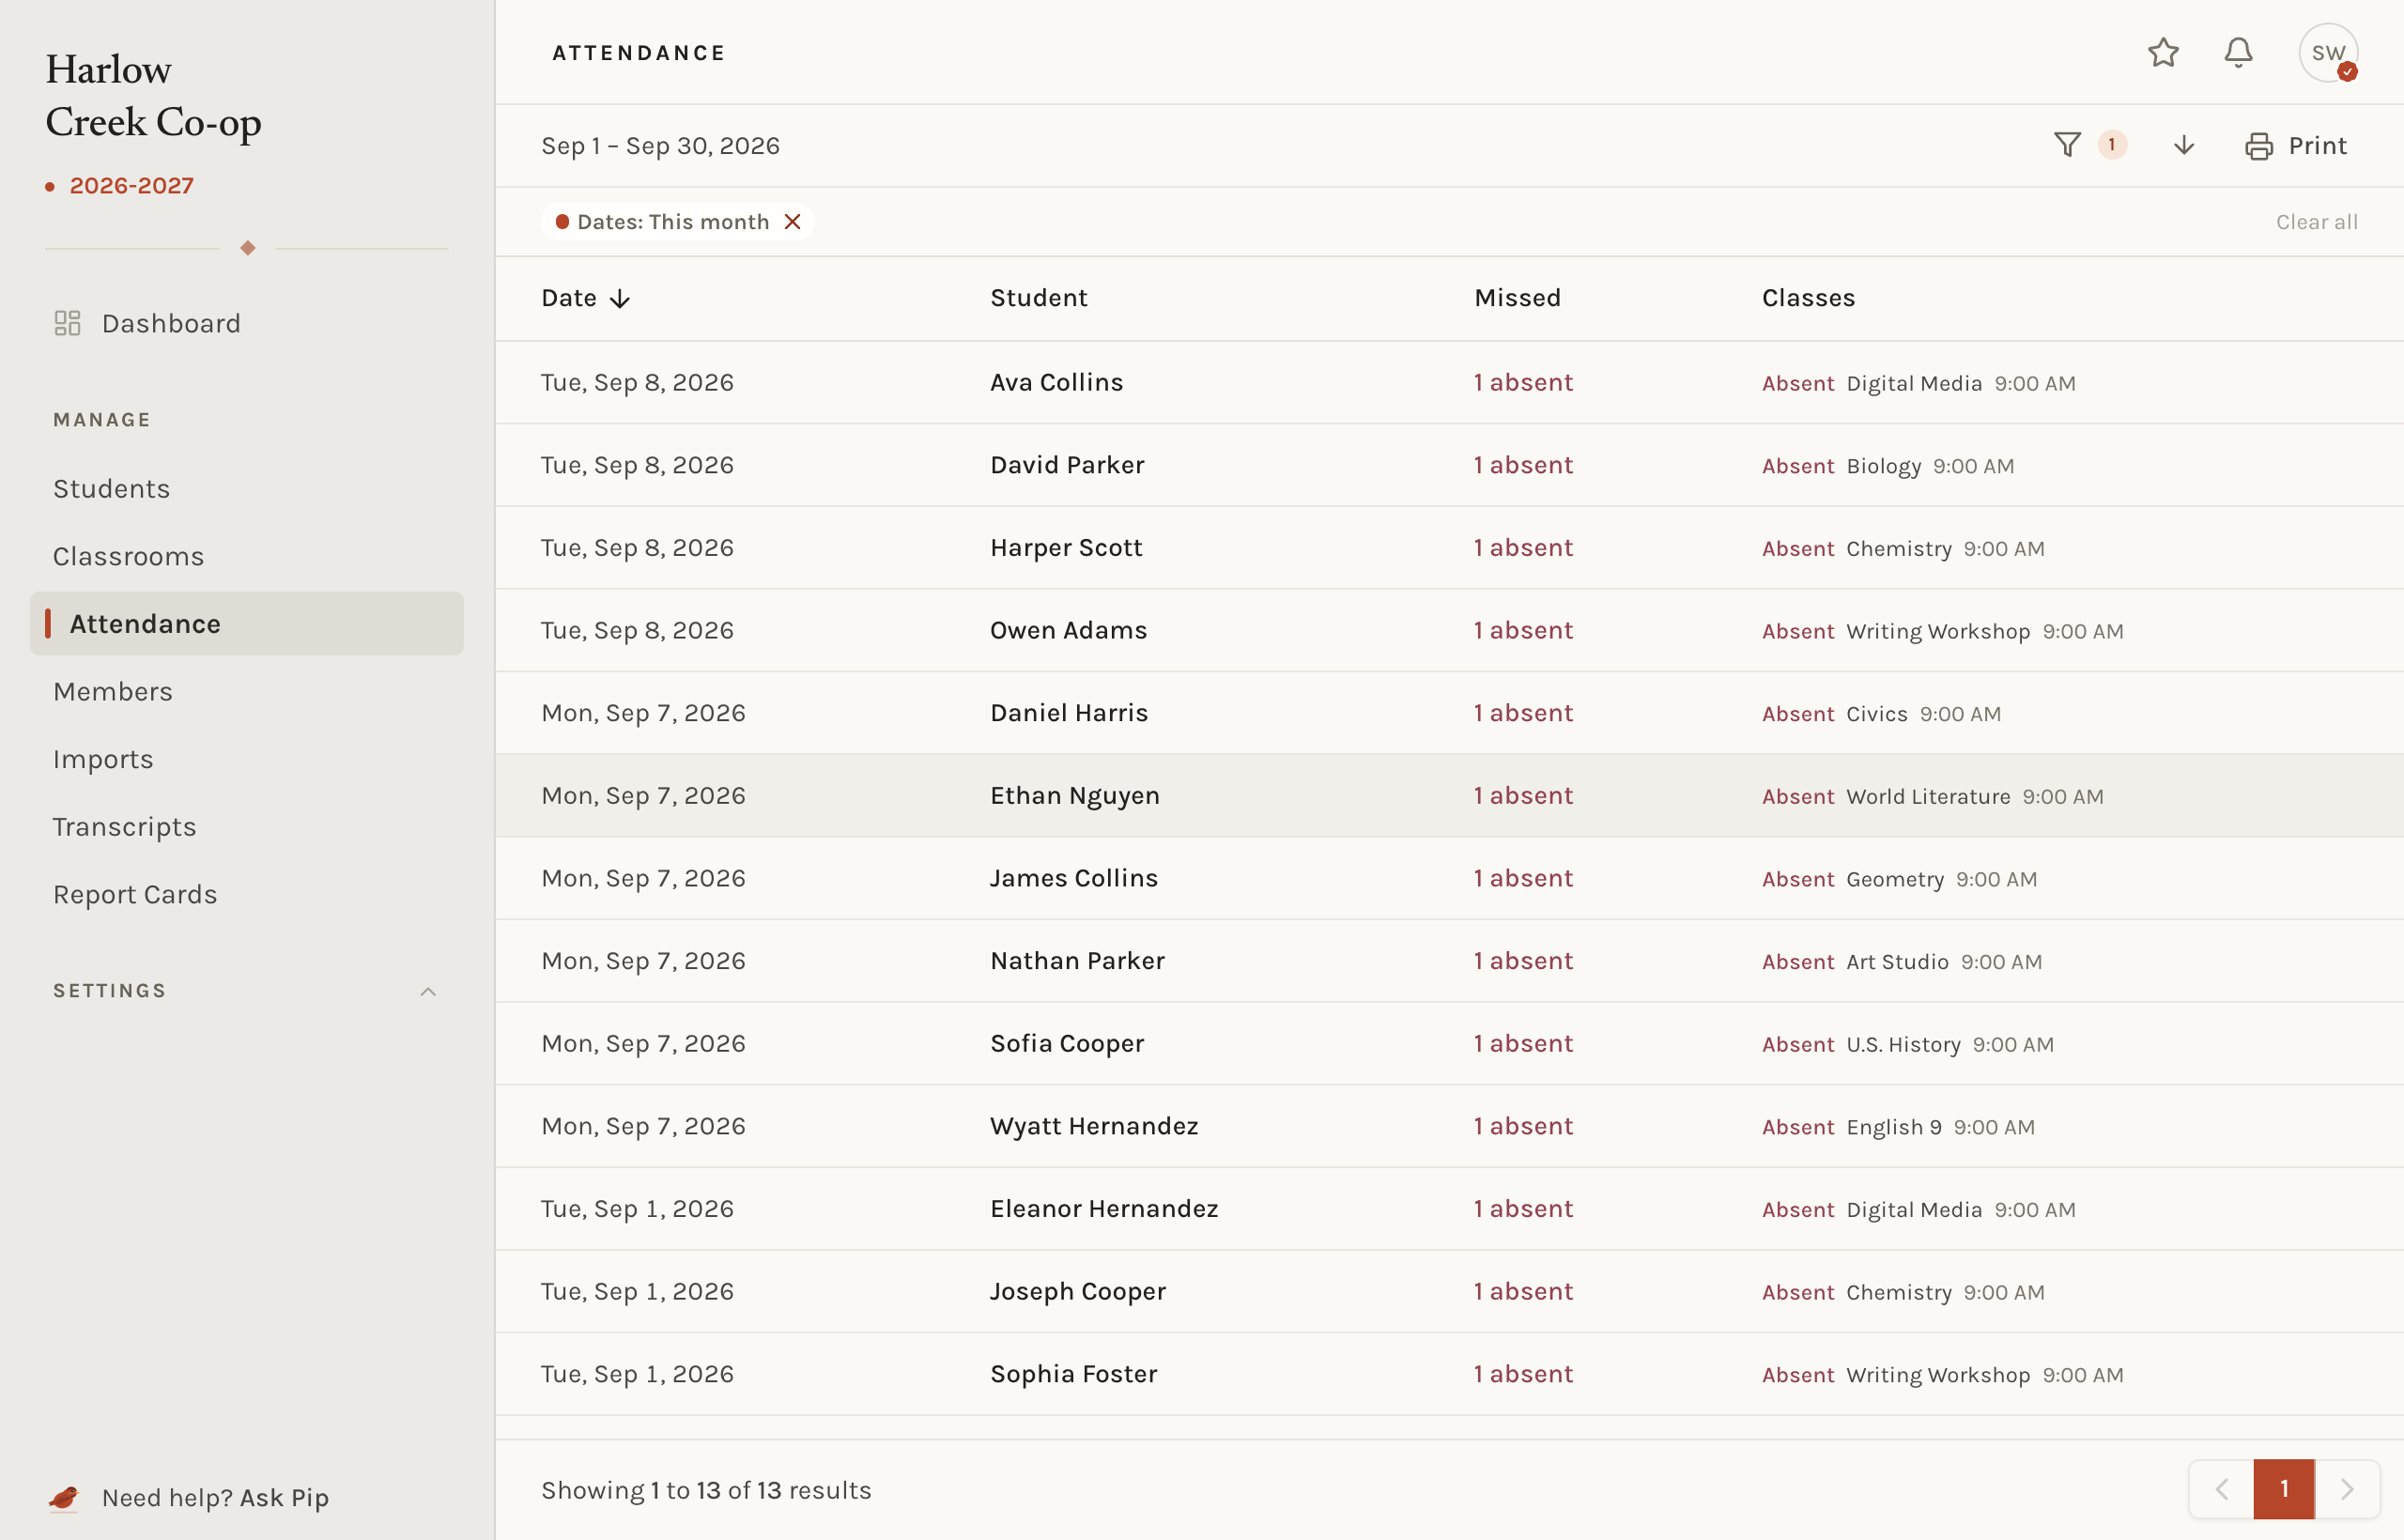
Task: Click Clear all filters
Action: (2316, 222)
